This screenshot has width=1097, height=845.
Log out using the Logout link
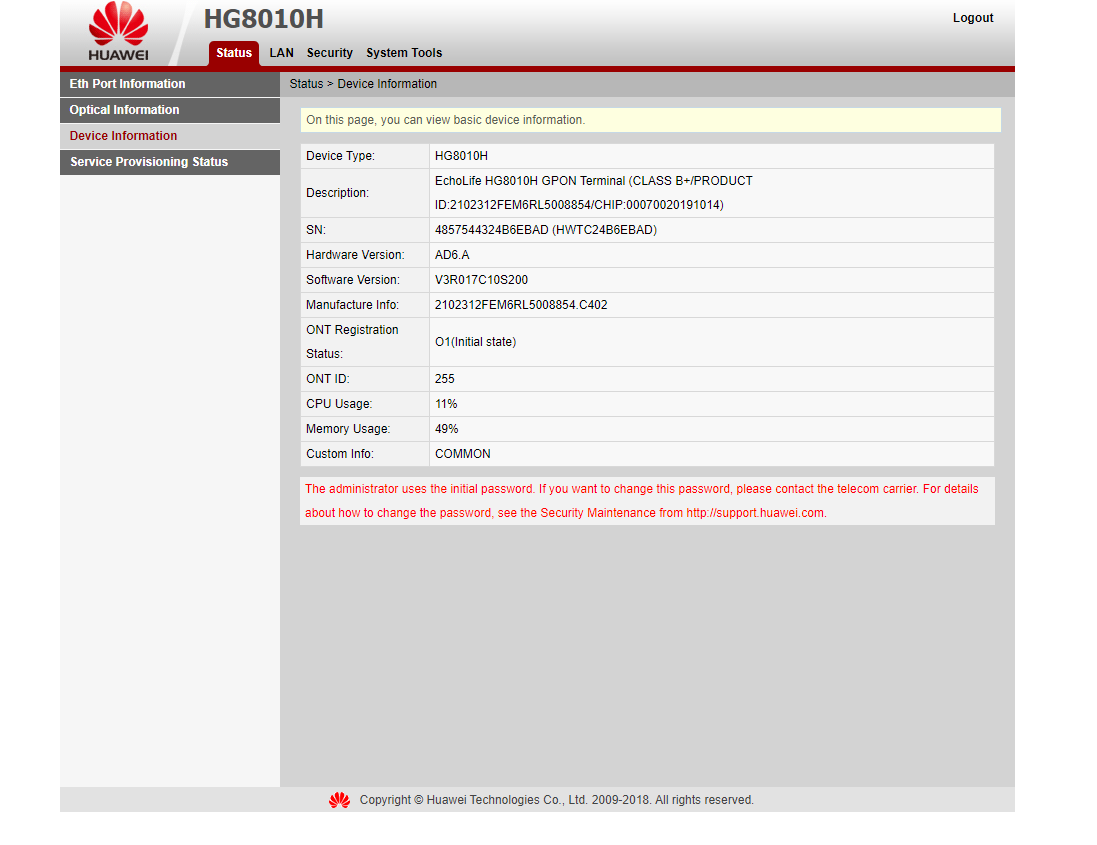point(972,18)
